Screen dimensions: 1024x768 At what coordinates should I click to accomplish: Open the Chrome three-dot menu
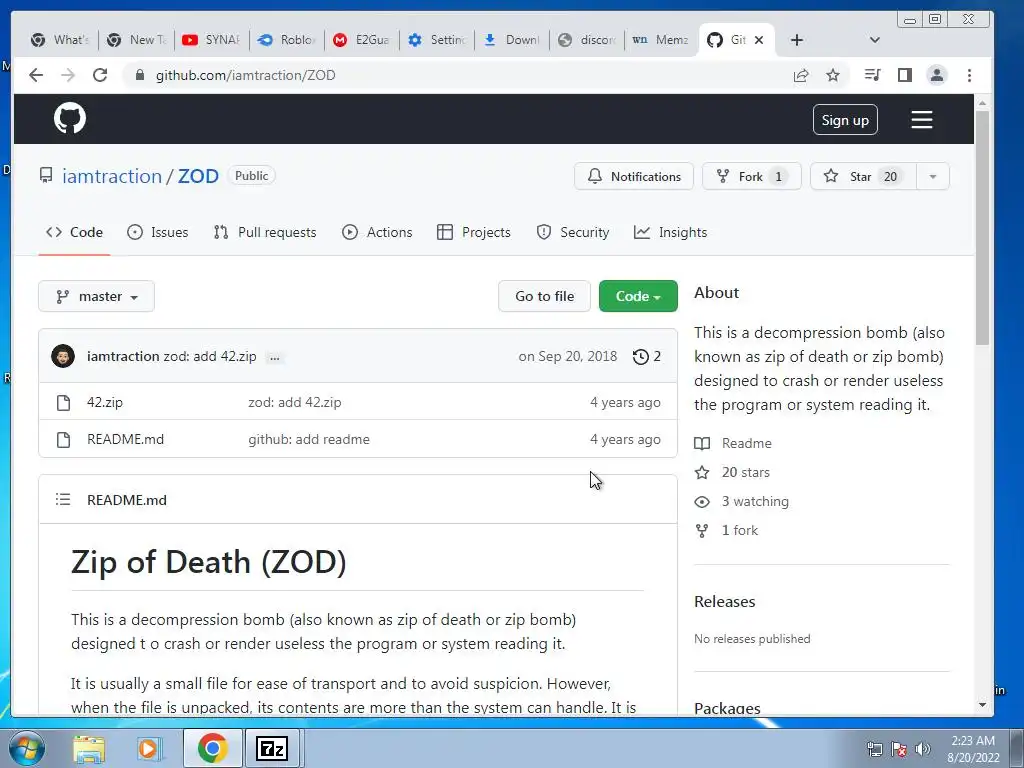point(969,75)
